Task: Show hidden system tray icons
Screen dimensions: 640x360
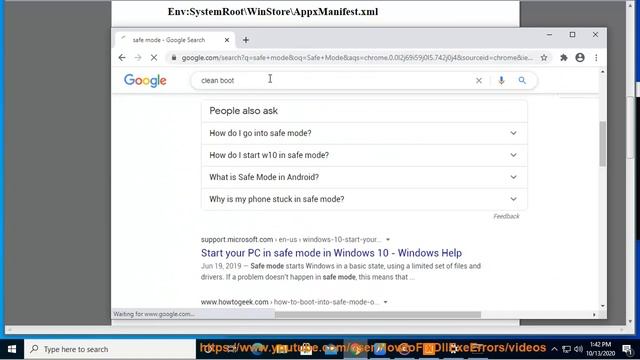Action: (x=554, y=349)
